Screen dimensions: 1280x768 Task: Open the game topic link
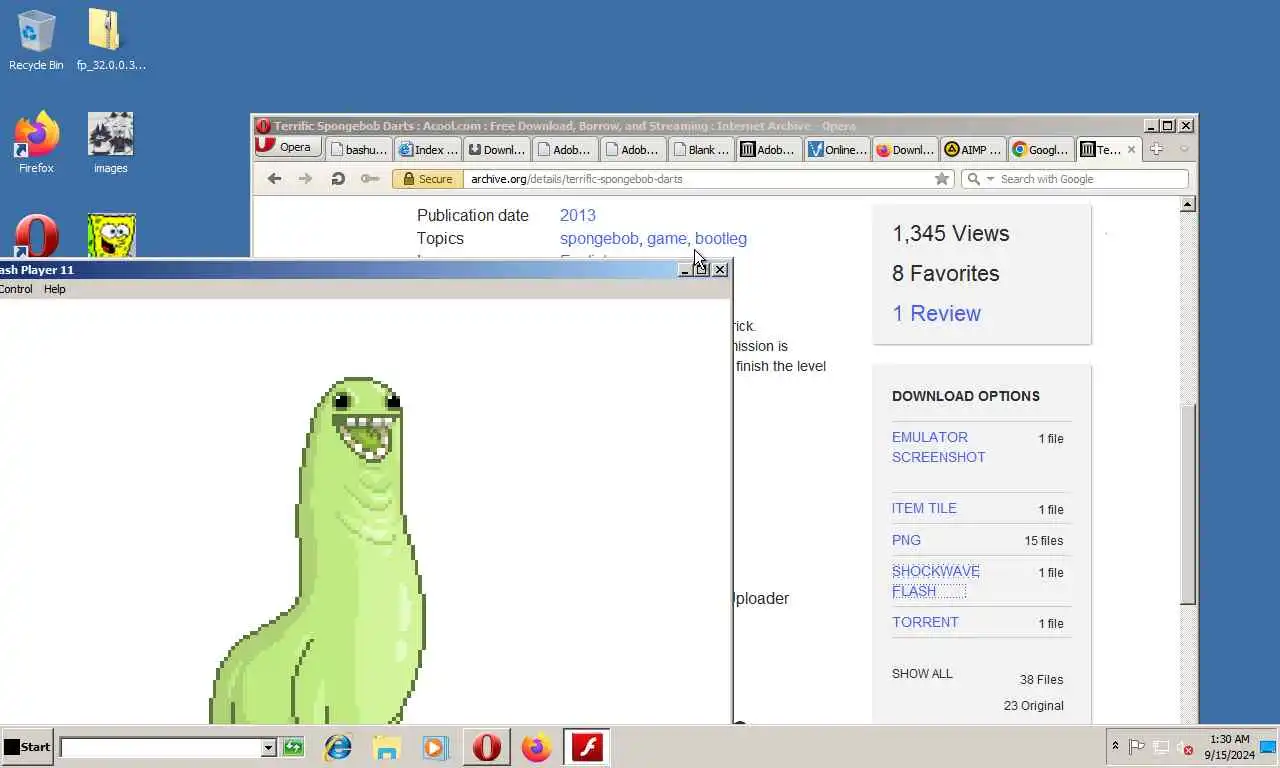(666, 238)
